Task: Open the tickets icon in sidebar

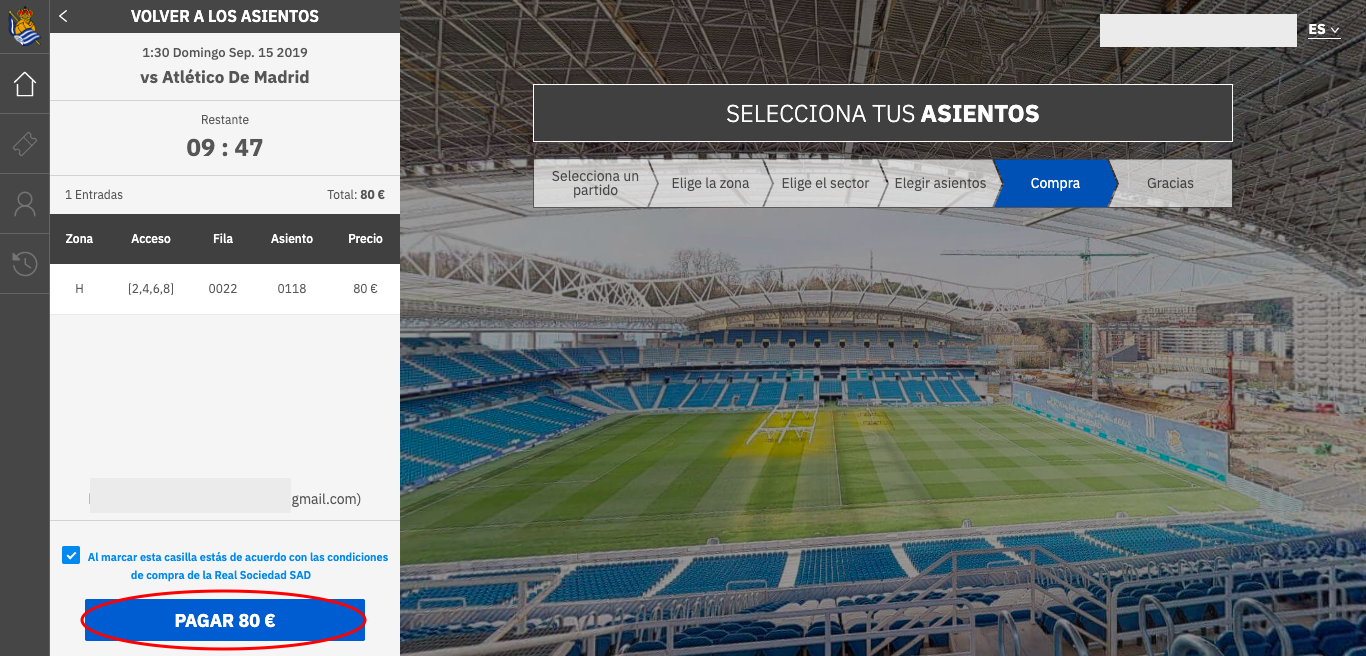Action: point(25,144)
